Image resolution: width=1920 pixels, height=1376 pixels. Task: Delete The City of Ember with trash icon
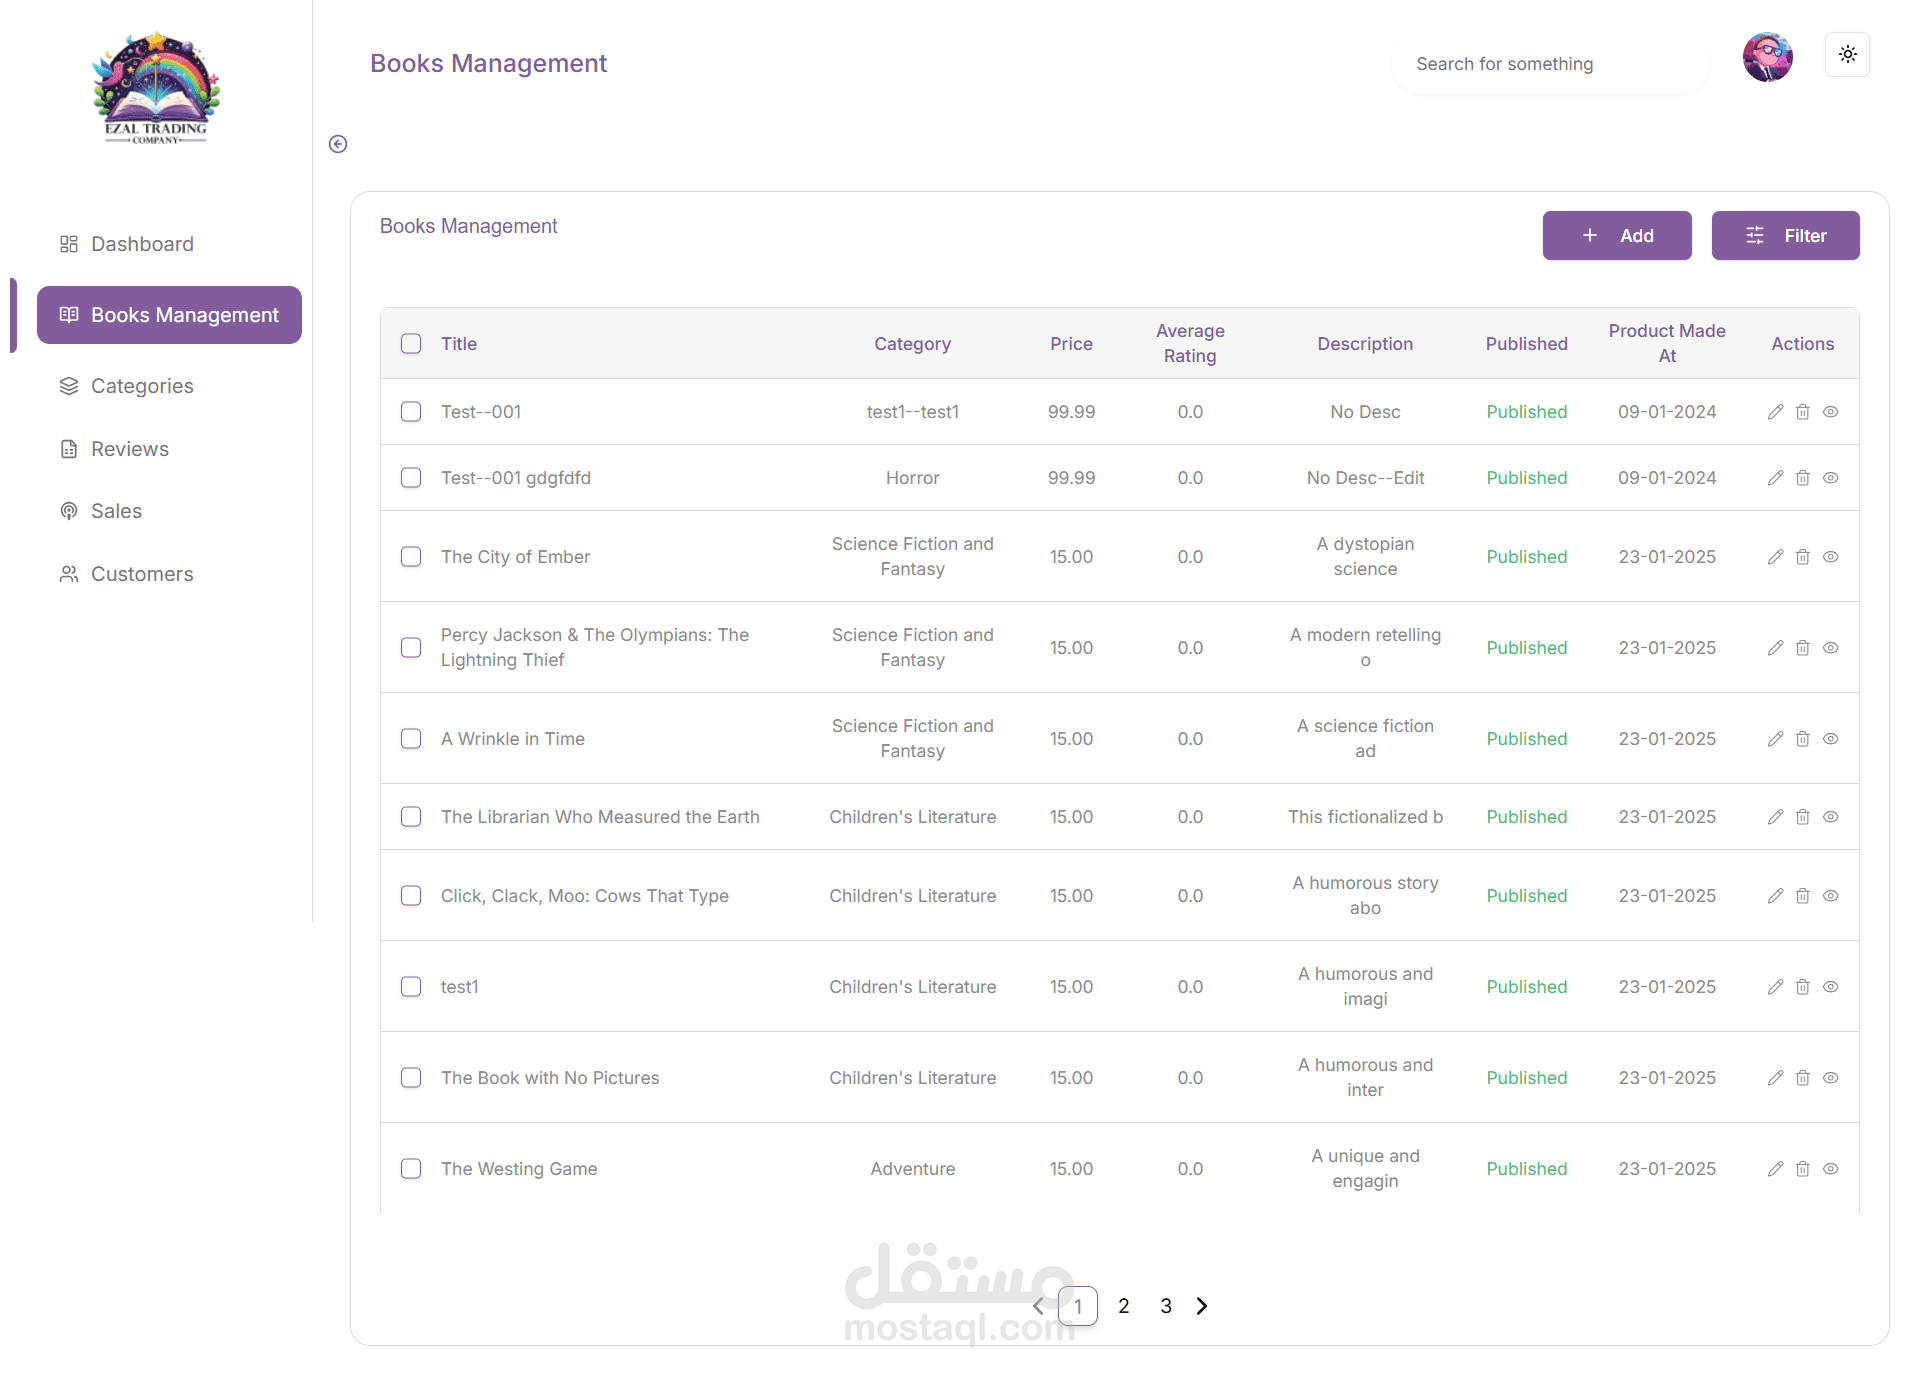point(1802,557)
